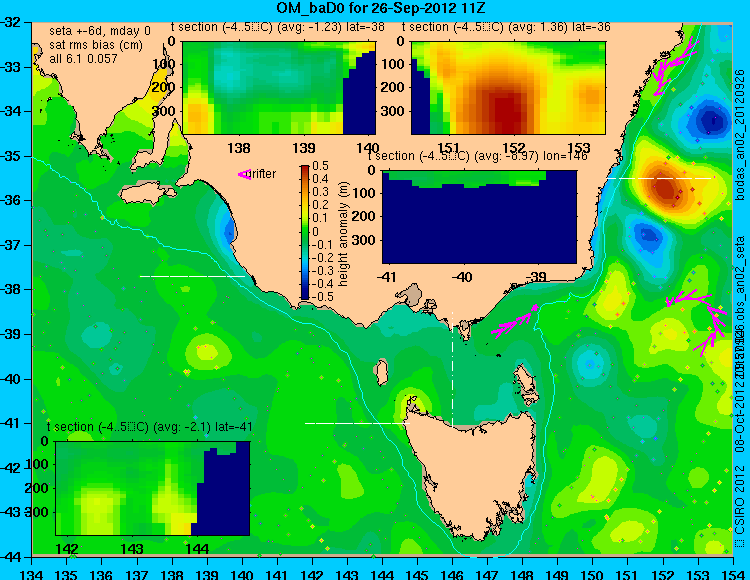Click the "seta +-6d, mday 0" text
This screenshot has width=750, height=580.
point(100,31)
